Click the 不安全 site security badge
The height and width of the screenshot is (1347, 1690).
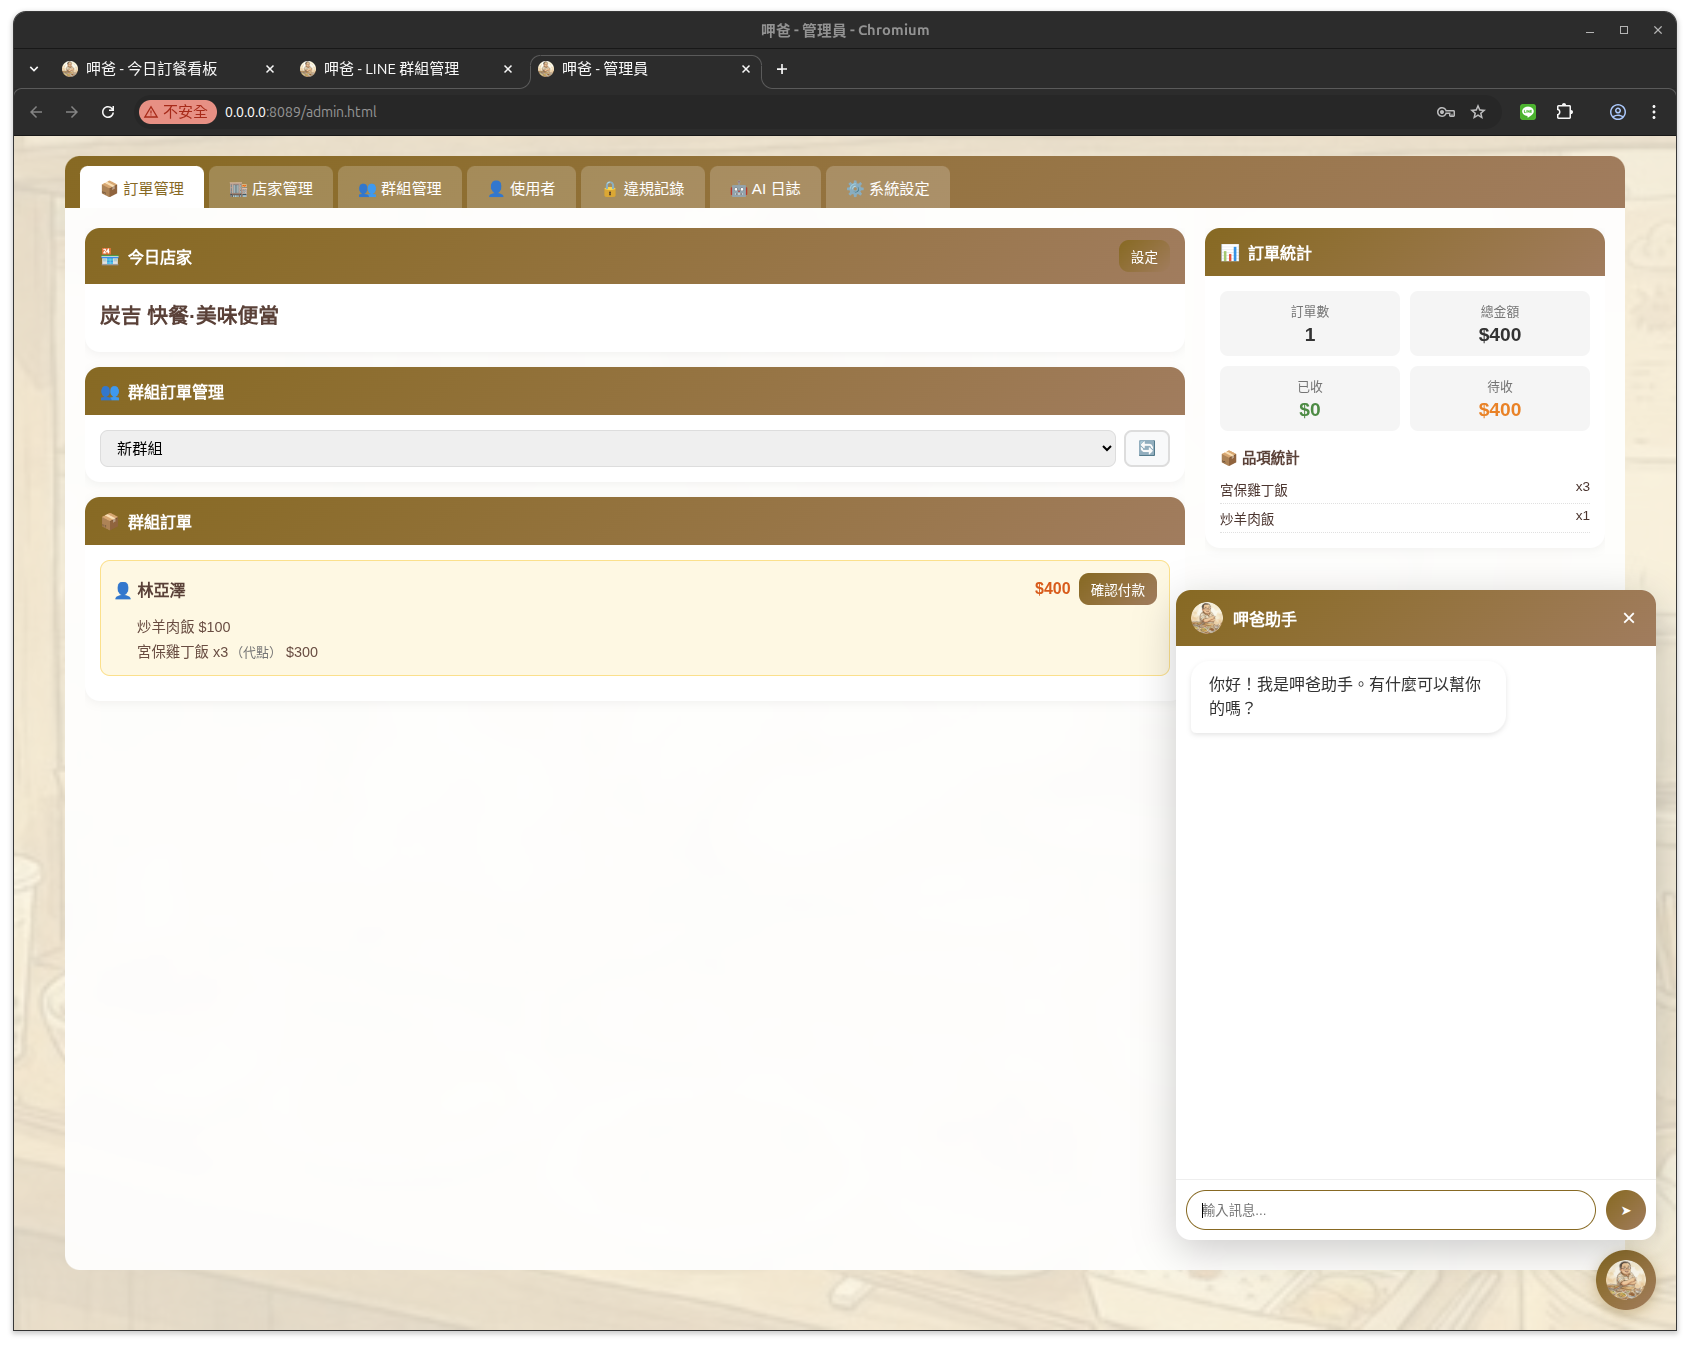click(x=178, y=112)
